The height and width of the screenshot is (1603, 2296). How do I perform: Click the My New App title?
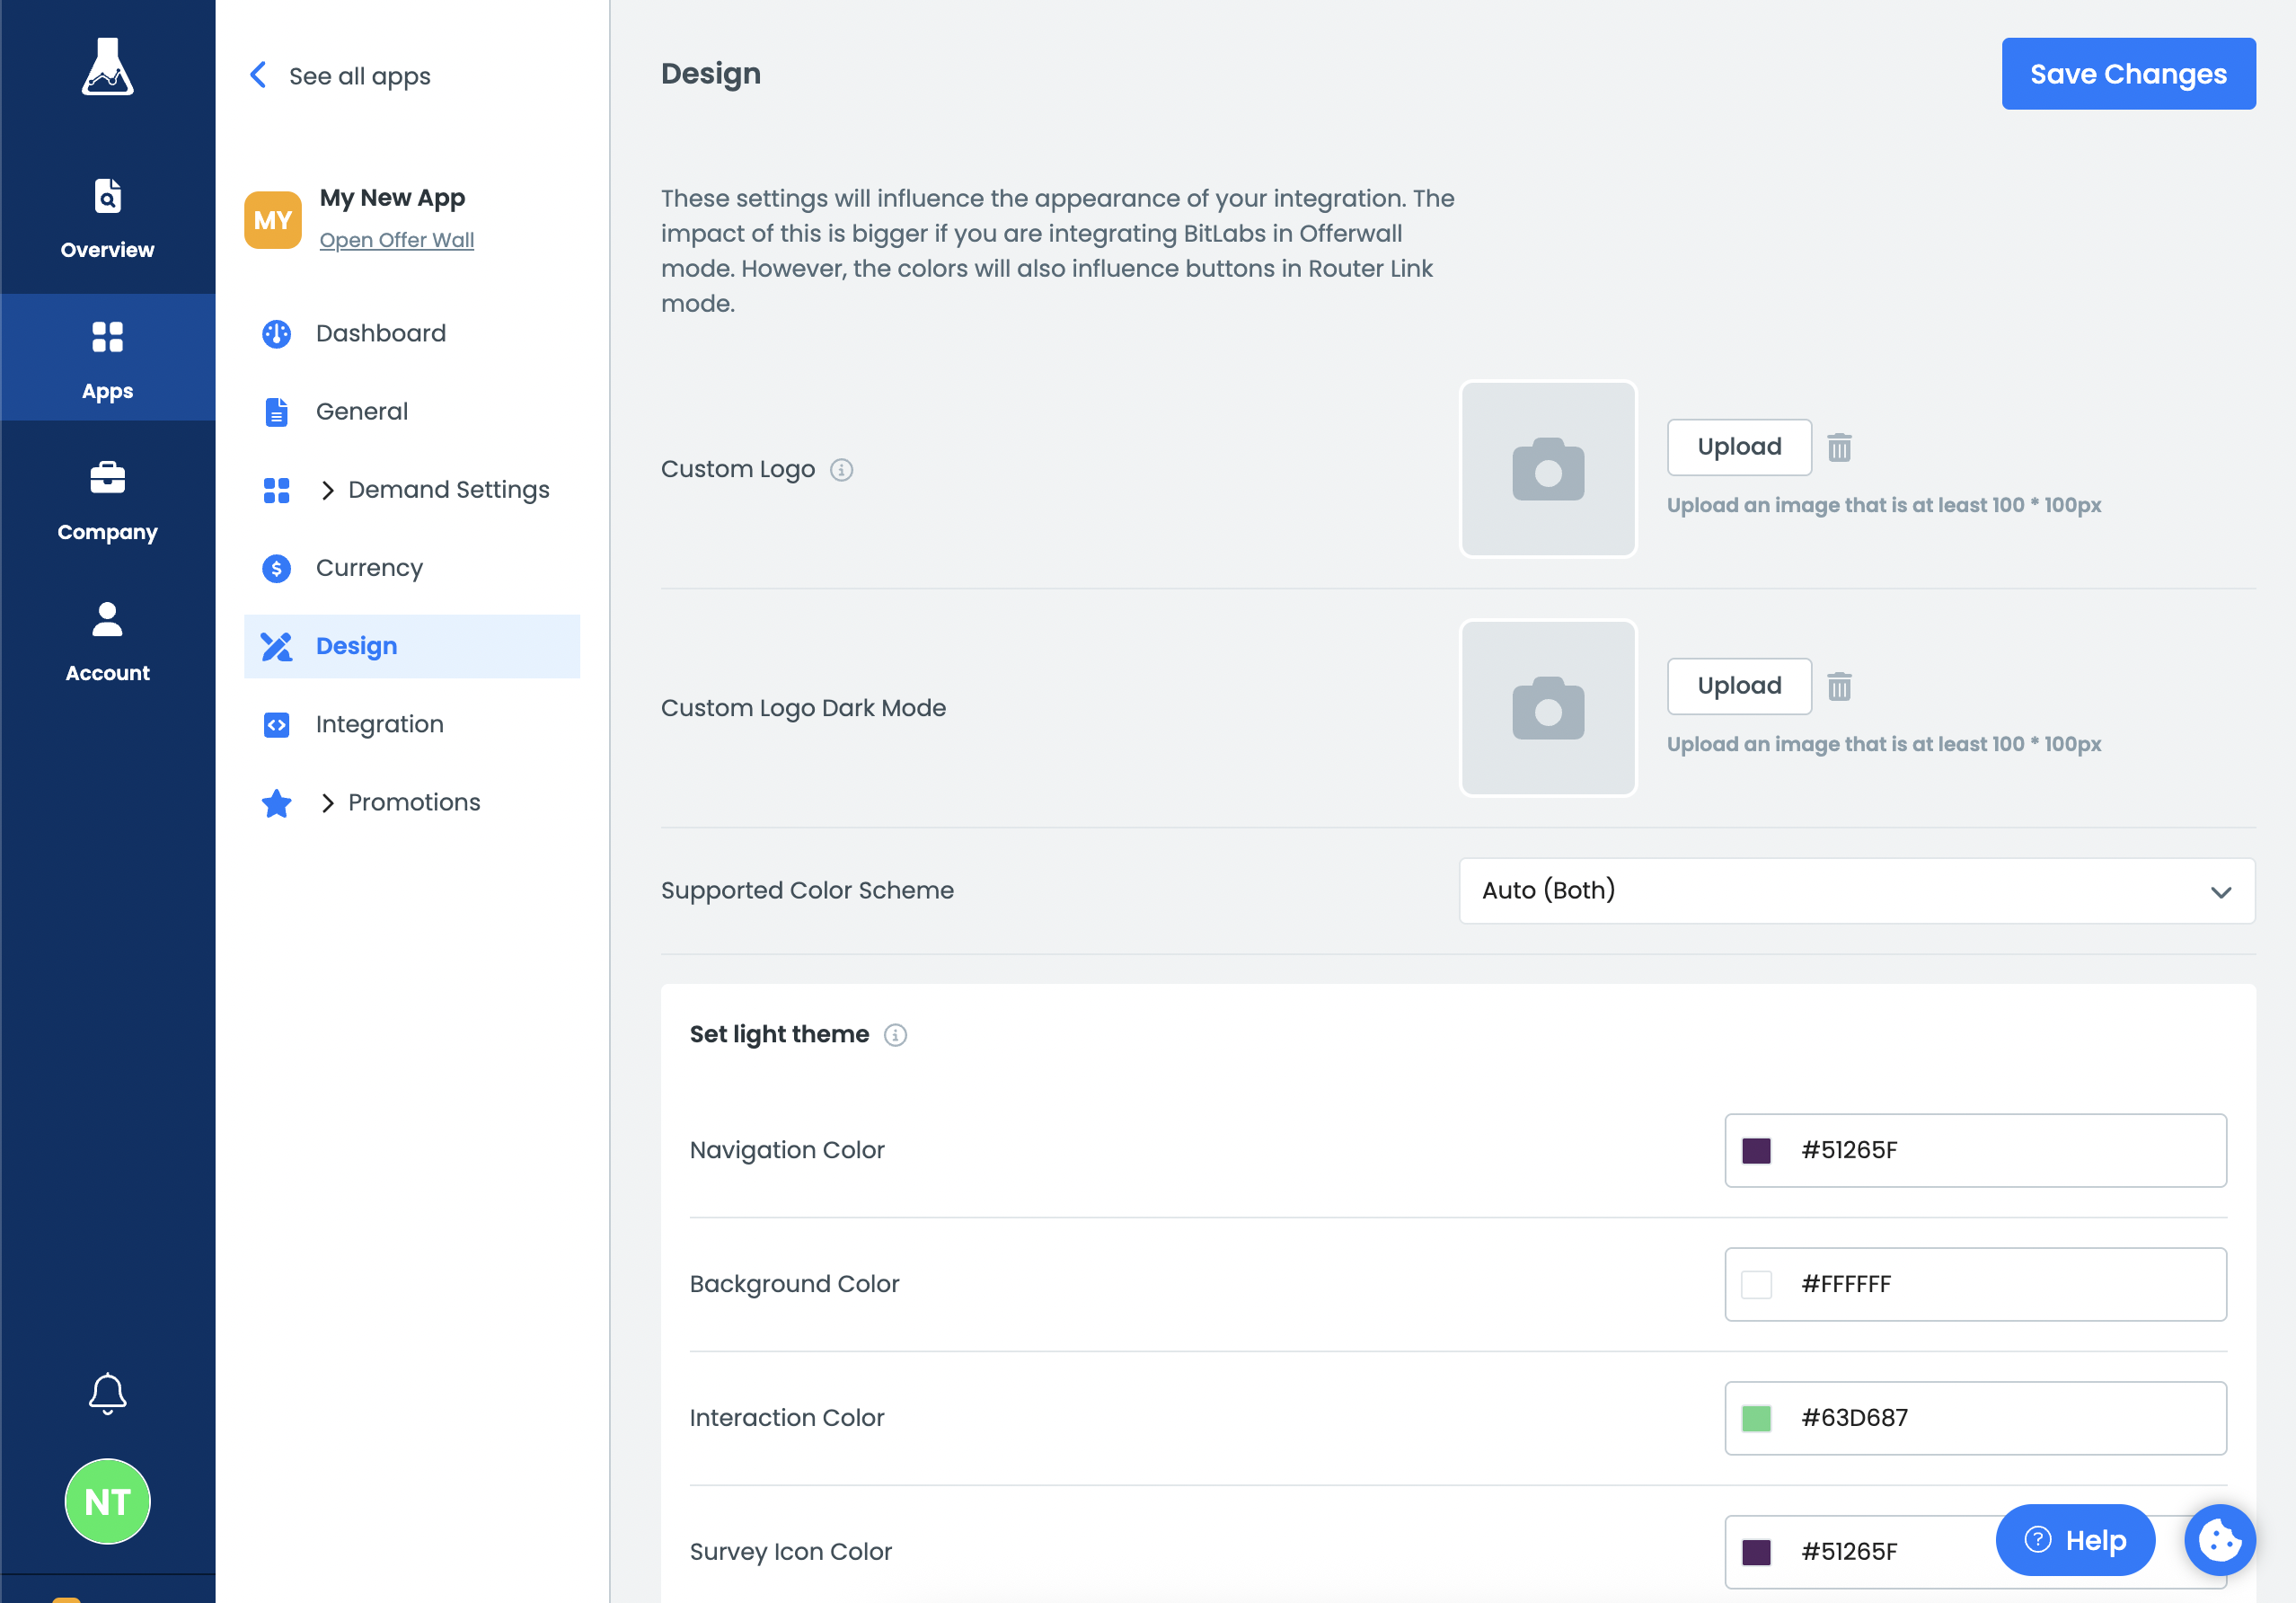click(x=392, y=198)
